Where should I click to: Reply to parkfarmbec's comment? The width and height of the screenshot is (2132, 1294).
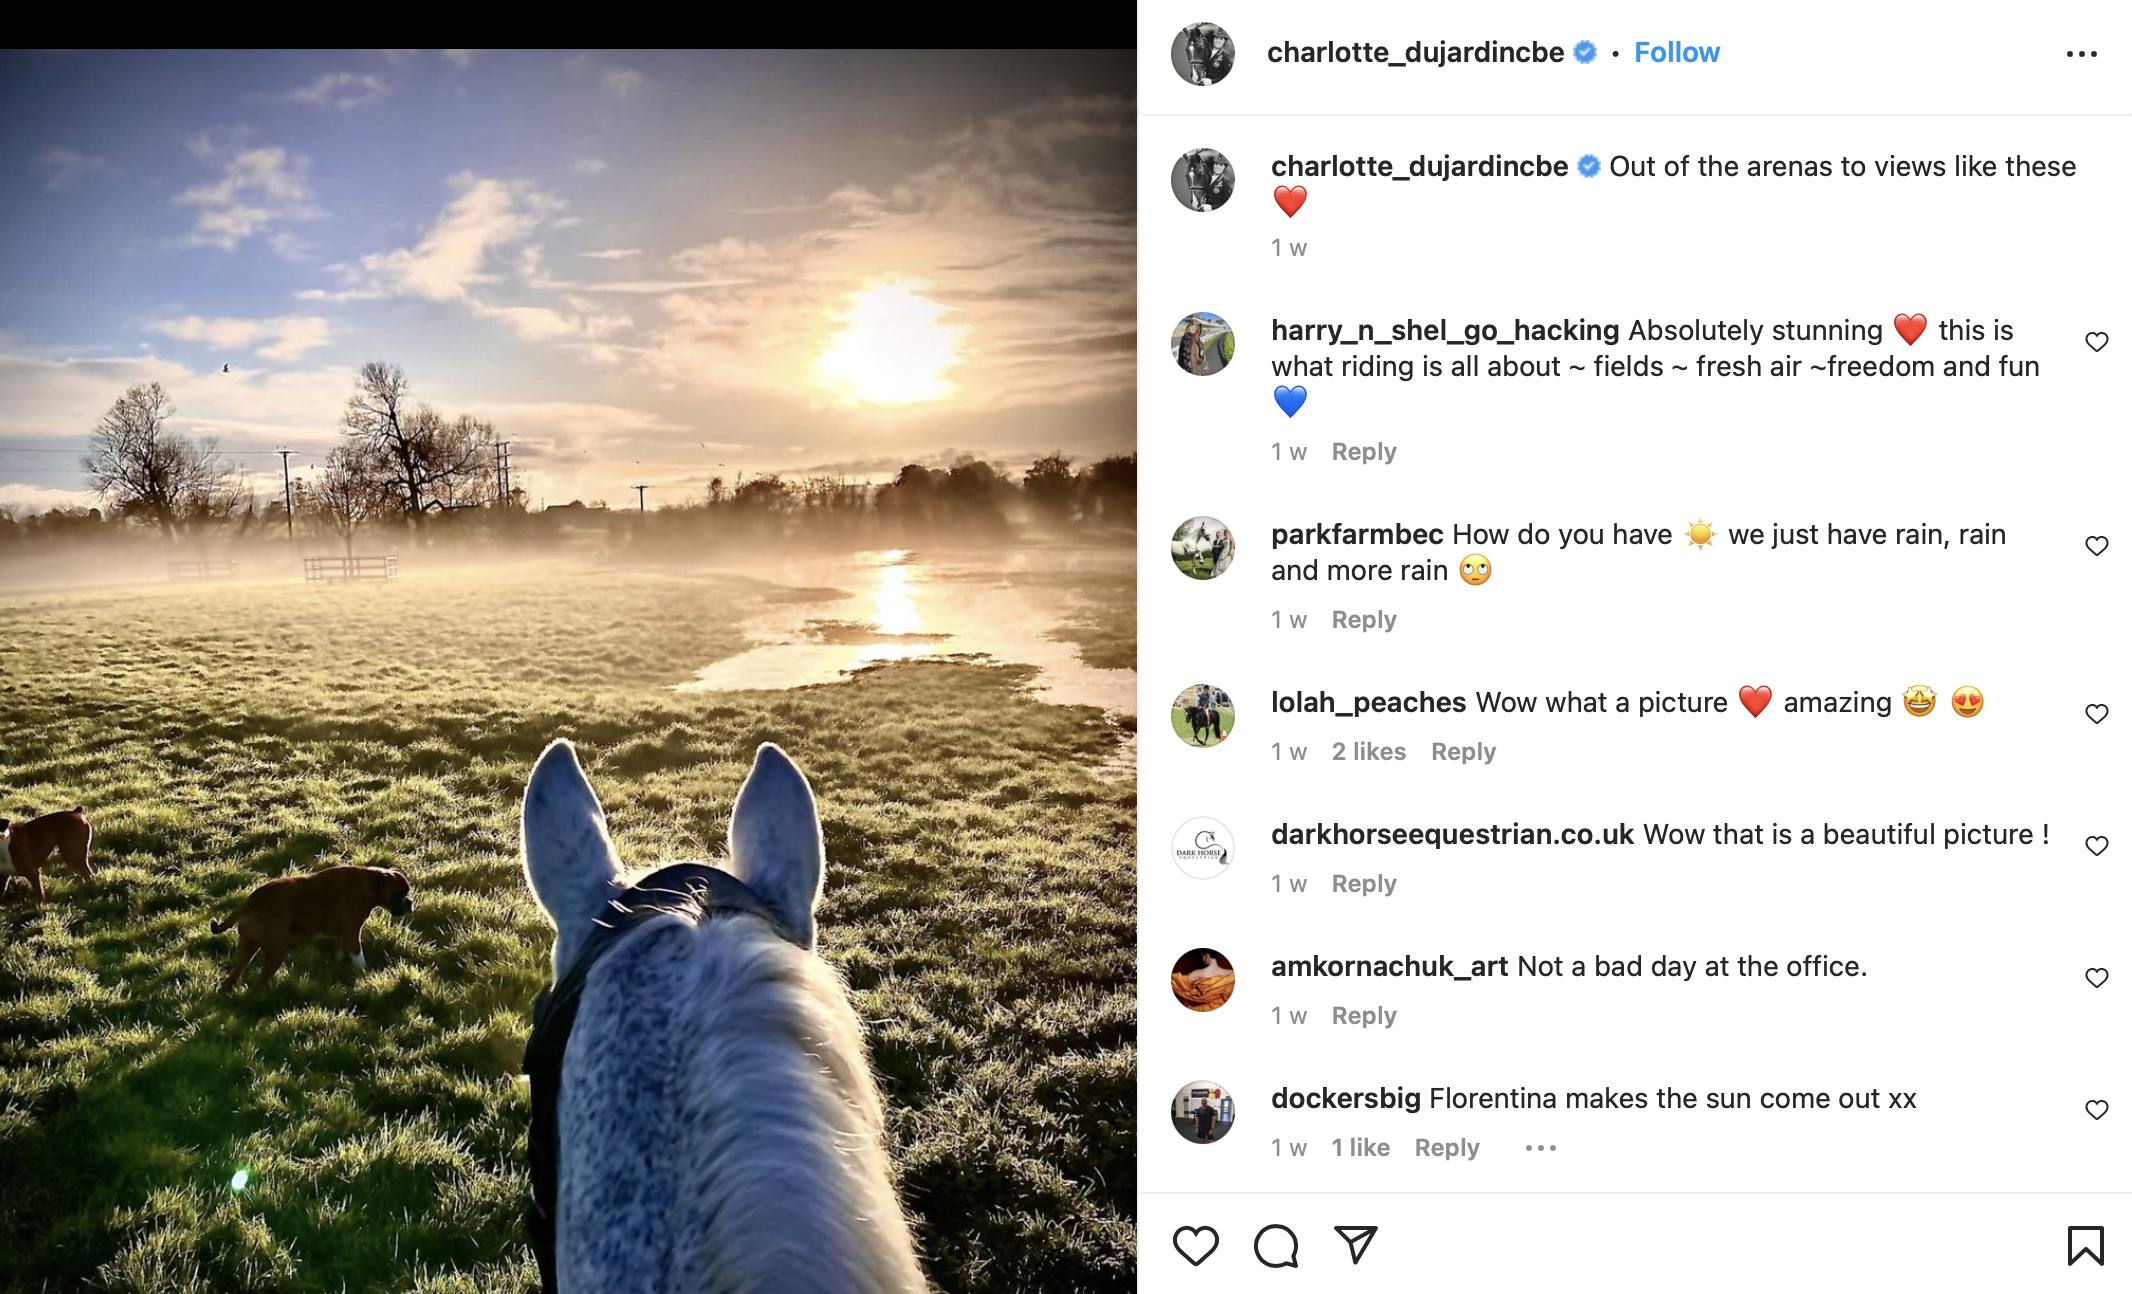pyautogui.click(x=1363, y=620)
